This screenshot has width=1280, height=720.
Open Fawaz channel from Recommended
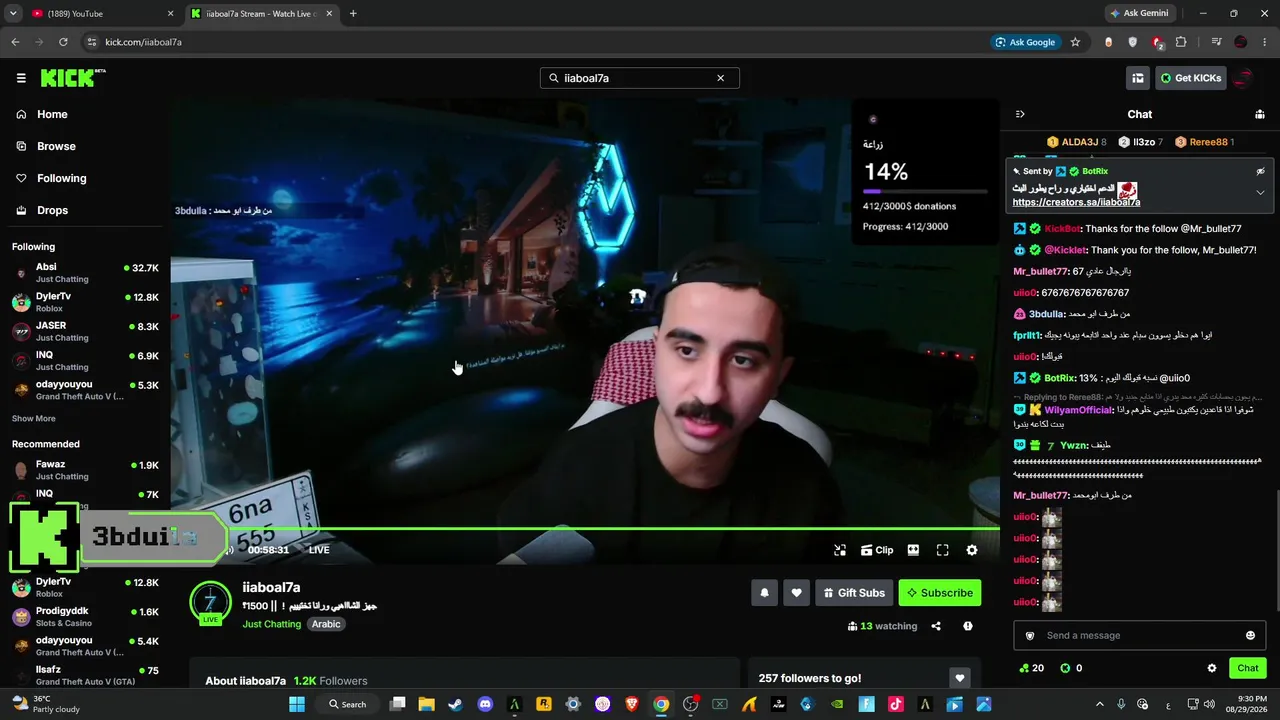coord(85,470)
